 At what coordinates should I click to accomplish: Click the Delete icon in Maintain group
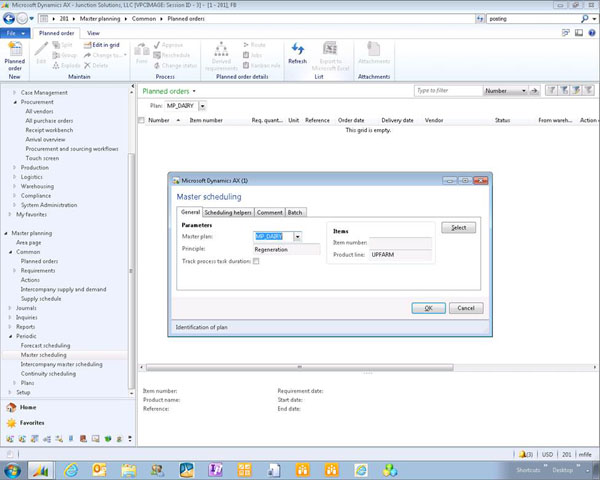pos(87,65)
